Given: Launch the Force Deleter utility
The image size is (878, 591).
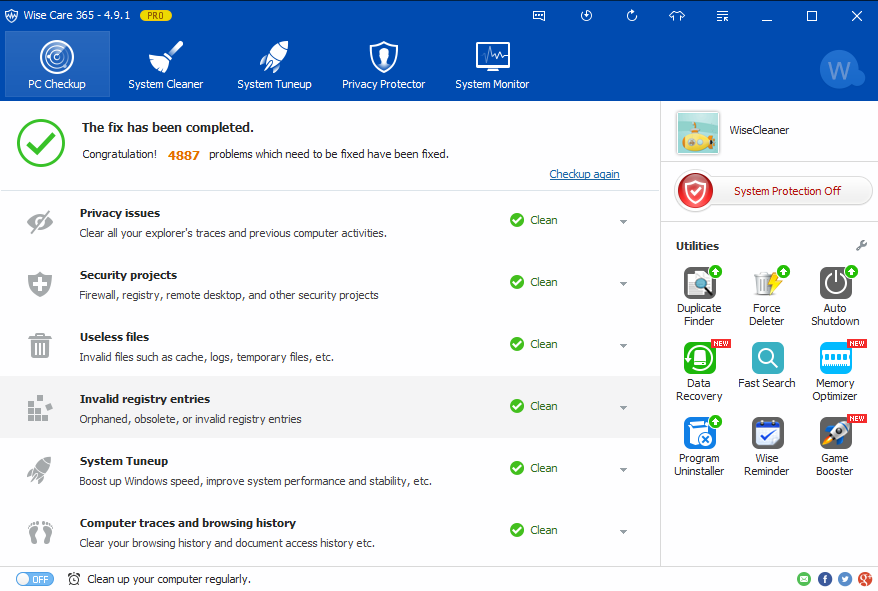Looking at the screenshot, I should [767, 284].
